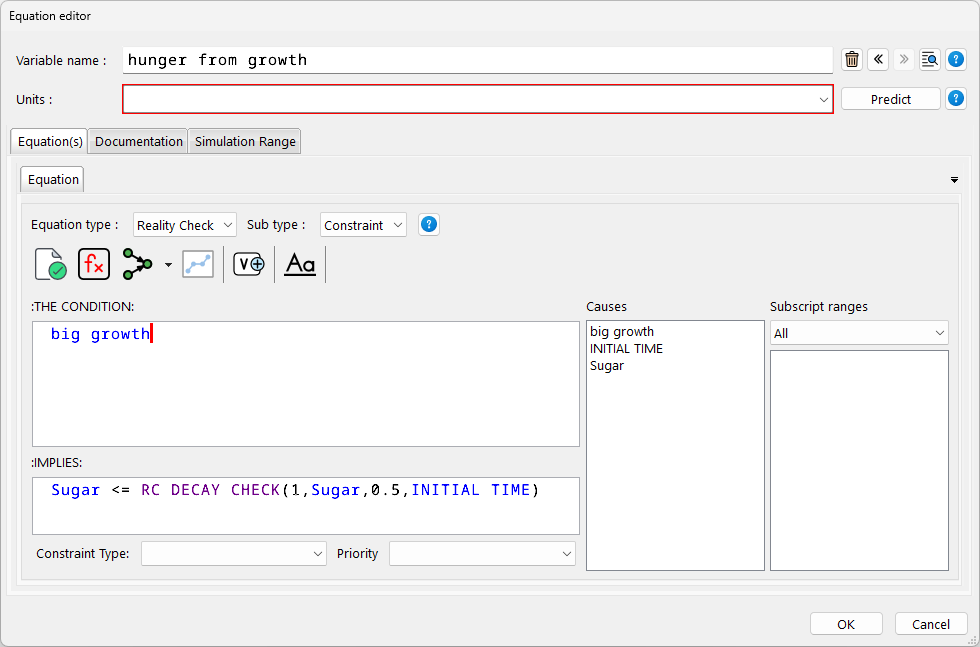Screen dimensions: 980x647
Task: Open the variable search magnifier icon
Action: 930,60
